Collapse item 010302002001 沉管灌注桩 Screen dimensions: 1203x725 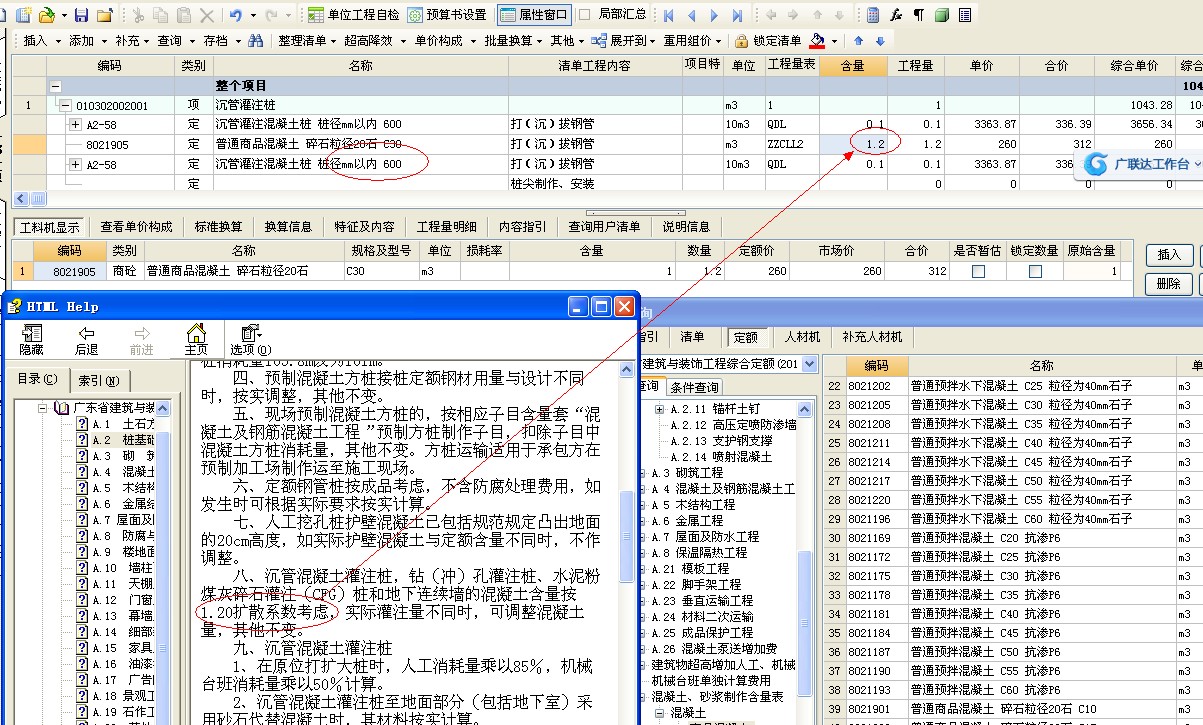pos(65,105)
